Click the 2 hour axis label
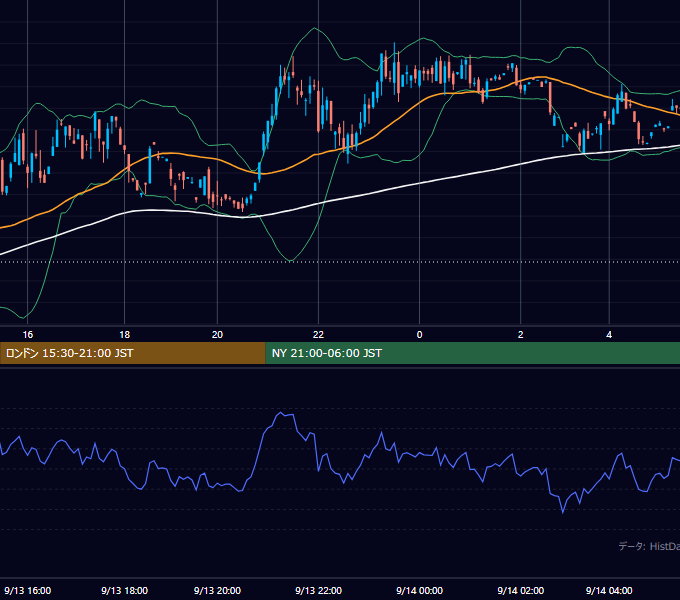This screenshot has height=600, width=680. pyautogui.click(x=520, y=335)
